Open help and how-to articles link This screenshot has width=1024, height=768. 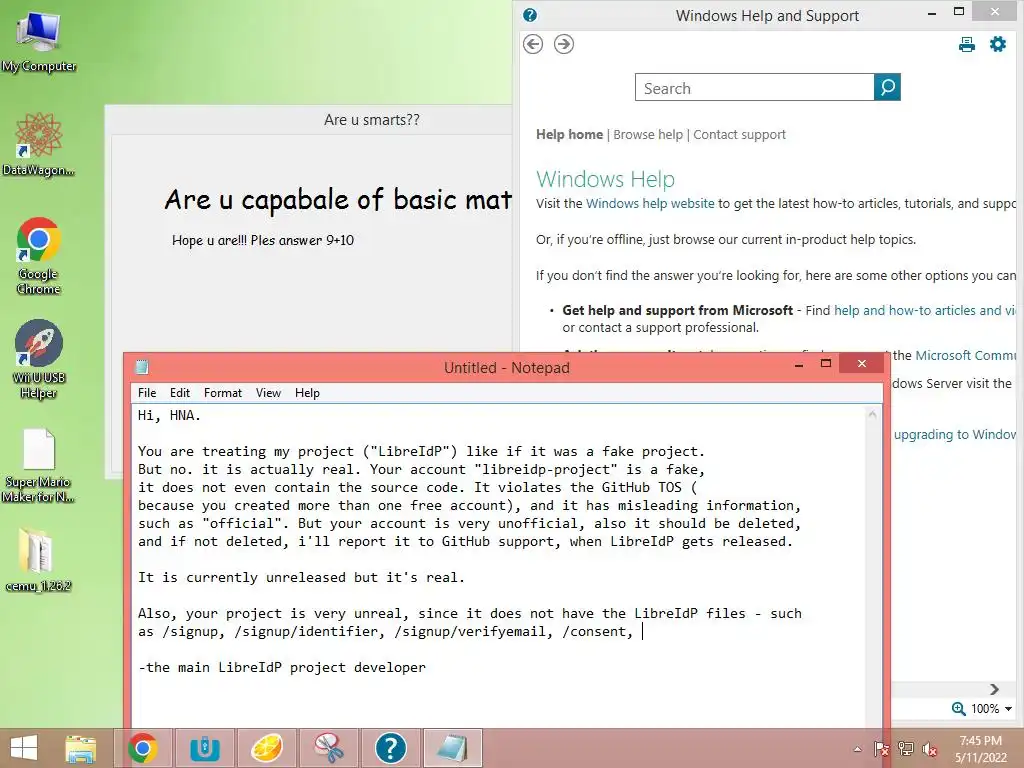coord(924,311)
